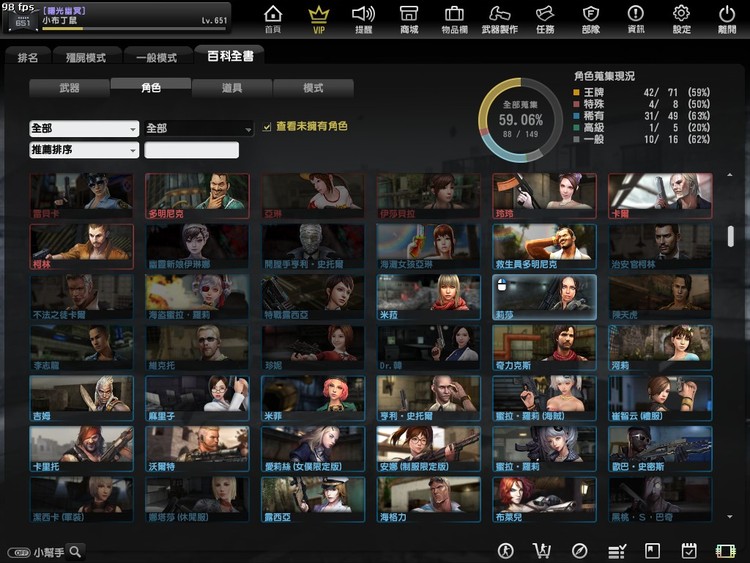Expand the second 全部 dark dropdown

click(x=199, y=128)
